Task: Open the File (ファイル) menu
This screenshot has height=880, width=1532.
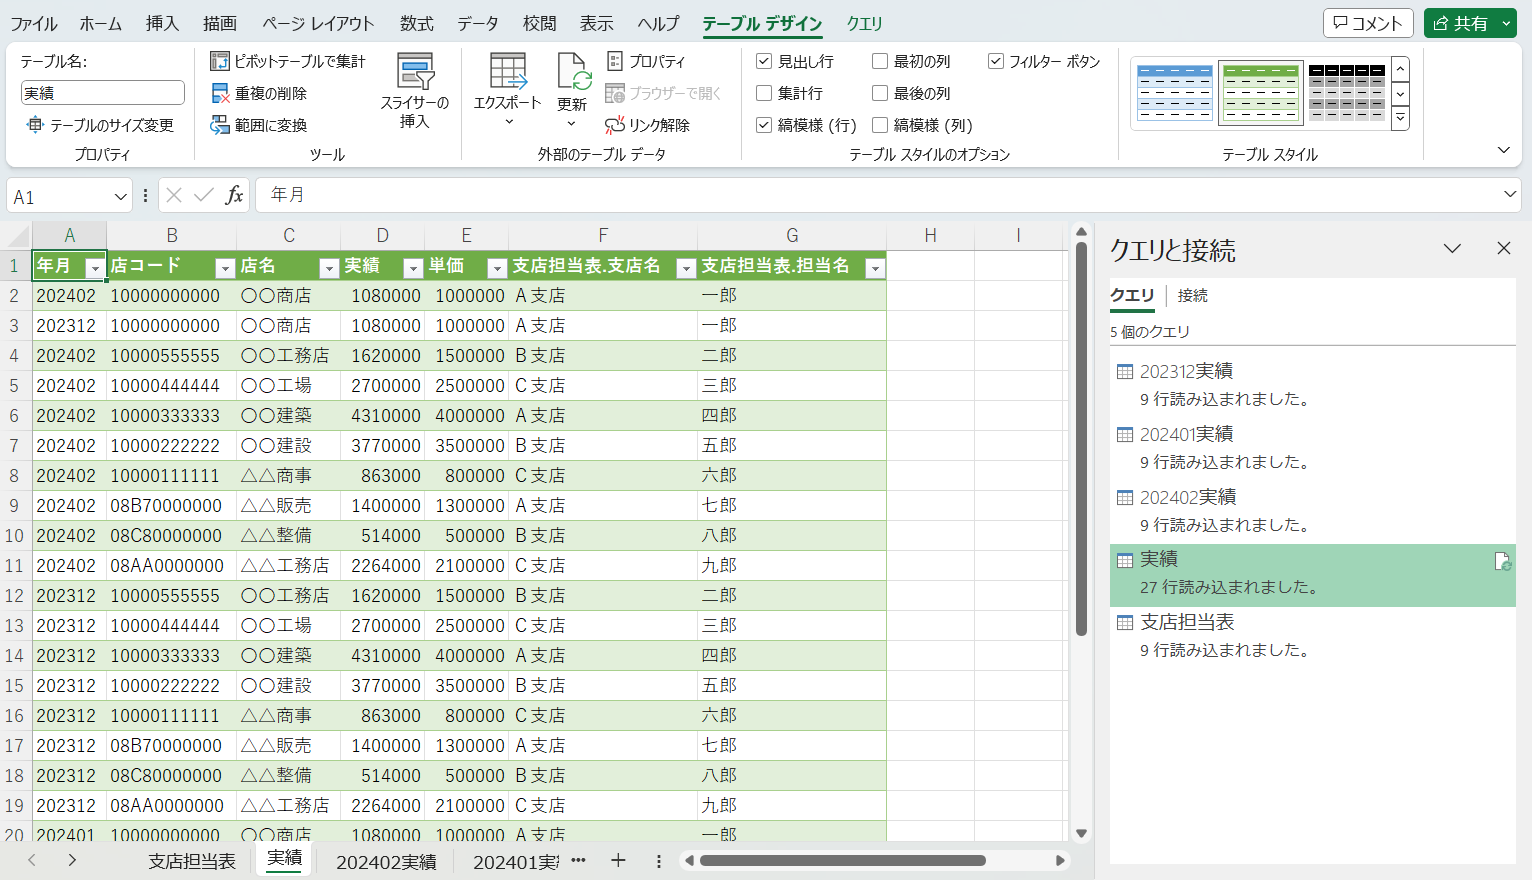Action: (34, 23)
